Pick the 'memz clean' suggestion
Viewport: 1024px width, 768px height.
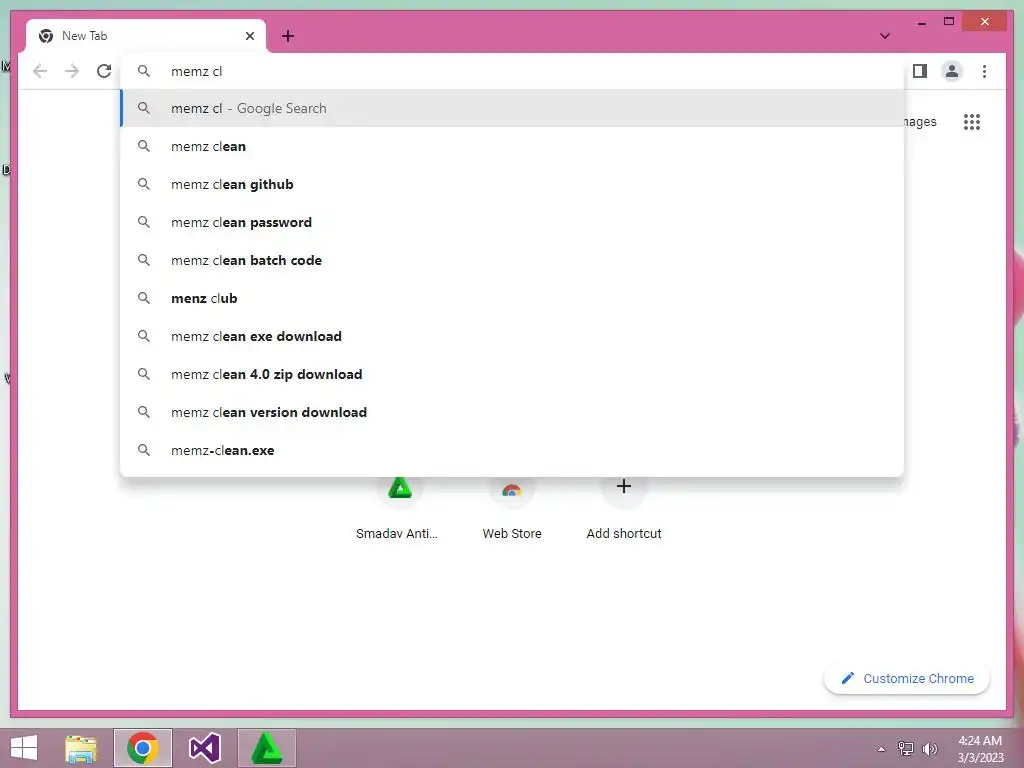tap(513, 146)
